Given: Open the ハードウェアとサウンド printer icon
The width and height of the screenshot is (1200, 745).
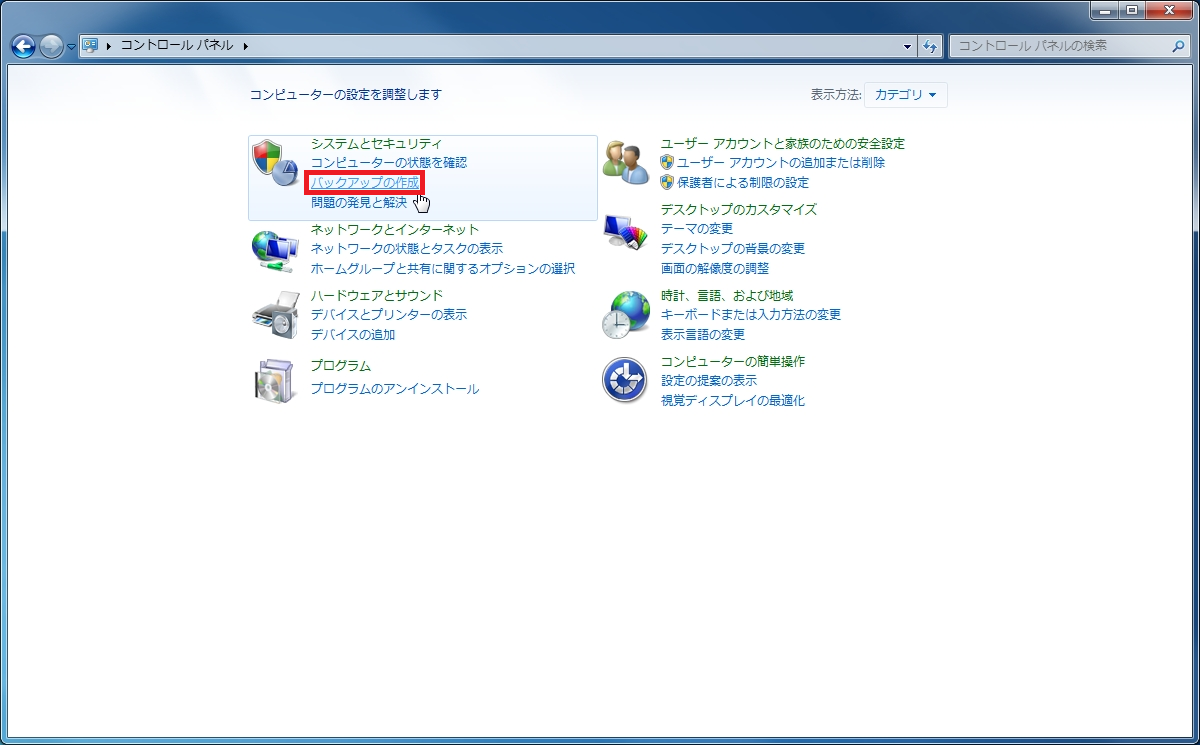Looking at the screenshot, I should 274,315.
